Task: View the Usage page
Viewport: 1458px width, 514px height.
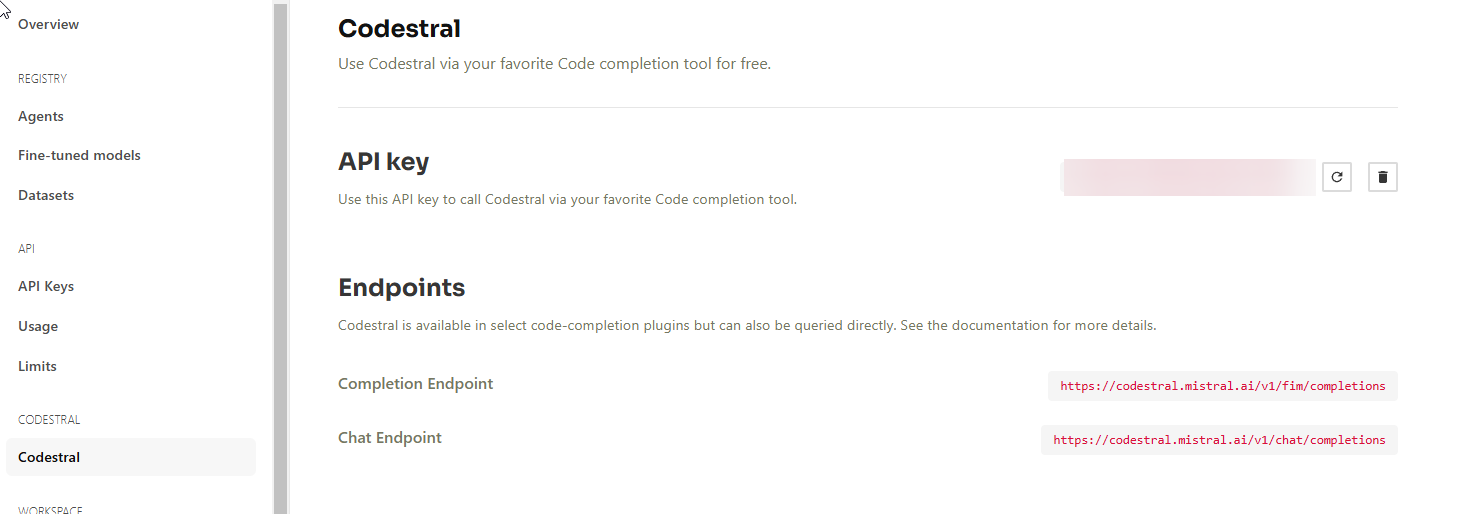Action: (x=38, y=326)
